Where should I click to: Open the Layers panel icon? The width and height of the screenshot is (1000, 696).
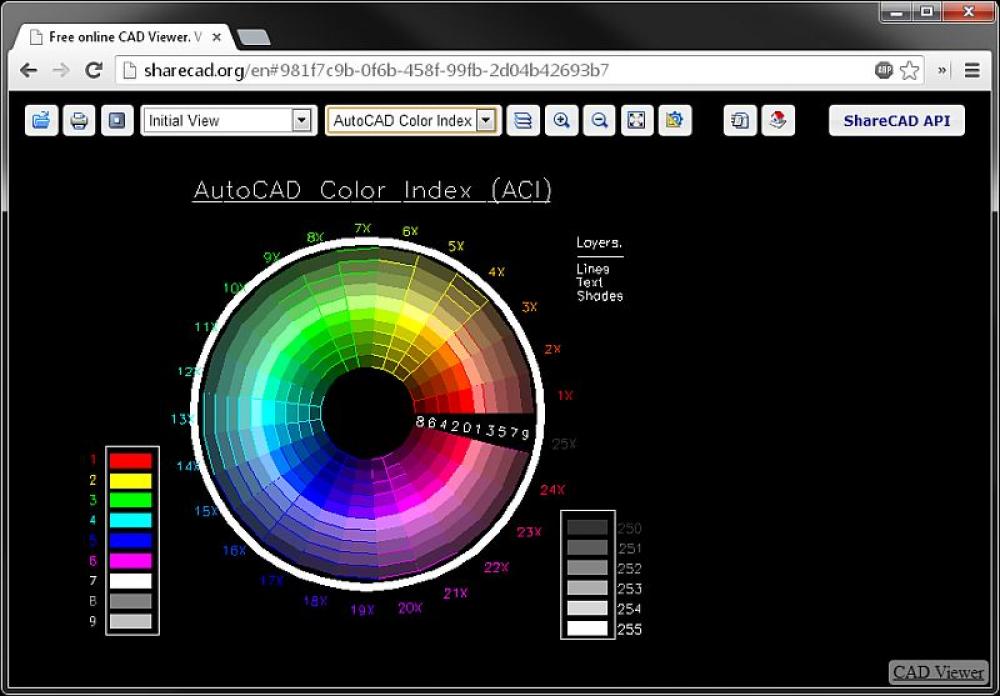point(522,120)
